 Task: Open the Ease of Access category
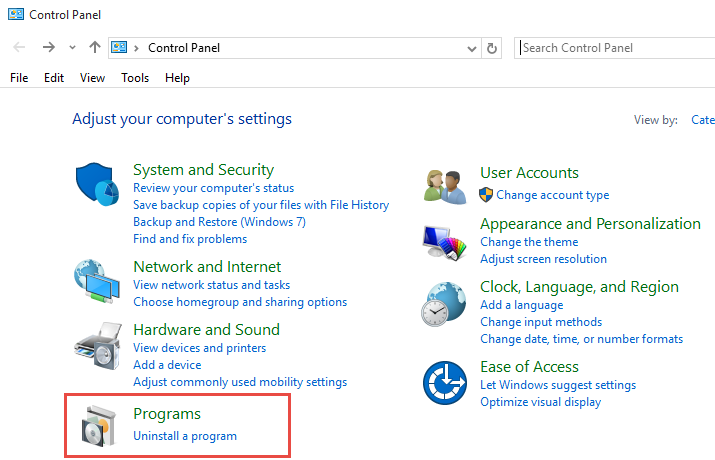pos(529,367)
